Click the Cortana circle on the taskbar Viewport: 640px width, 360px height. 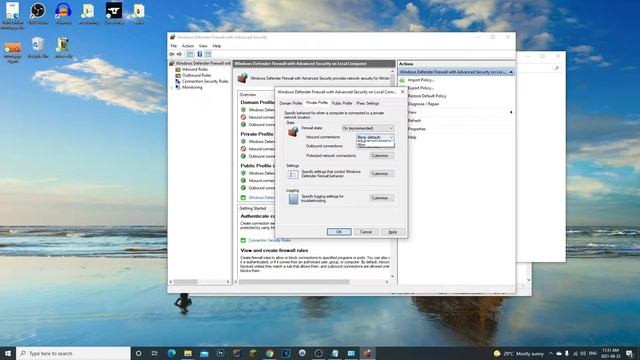(138, 353)
